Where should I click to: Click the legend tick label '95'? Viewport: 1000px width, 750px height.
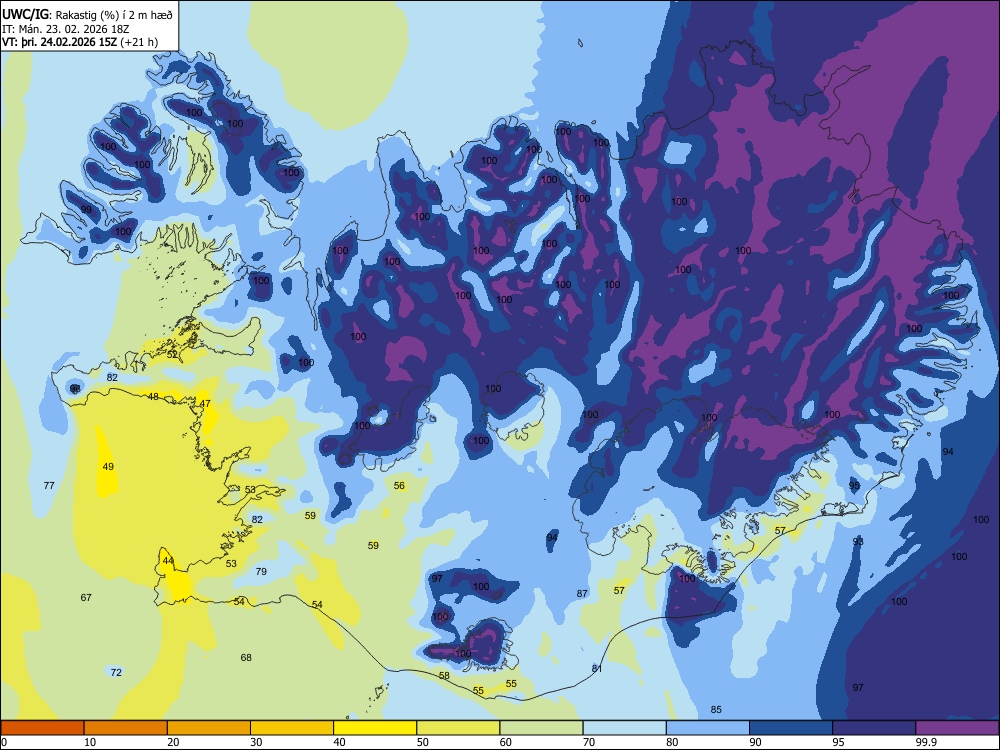838,742
